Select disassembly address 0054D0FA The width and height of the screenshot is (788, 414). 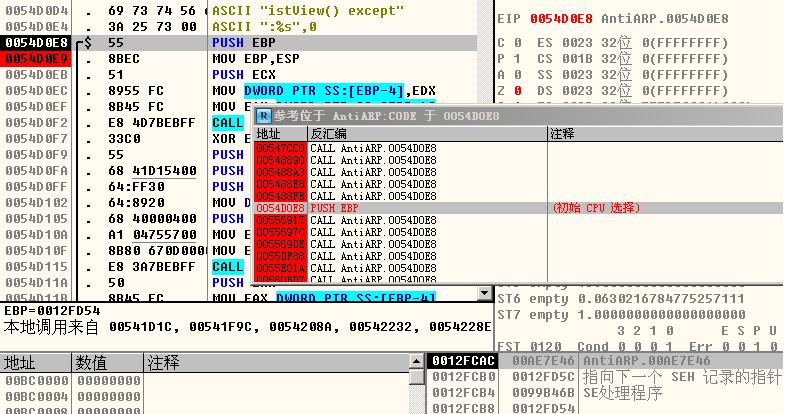point(36,171)
